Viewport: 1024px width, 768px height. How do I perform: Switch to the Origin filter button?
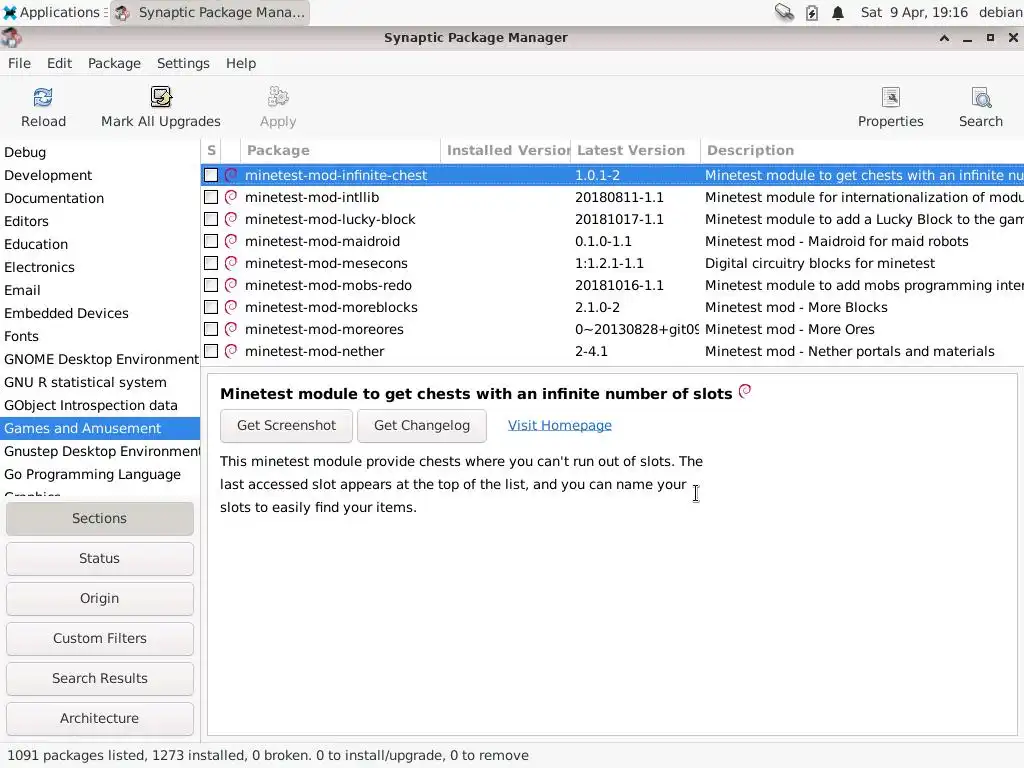pyautogui.click(x=99, y=598)
